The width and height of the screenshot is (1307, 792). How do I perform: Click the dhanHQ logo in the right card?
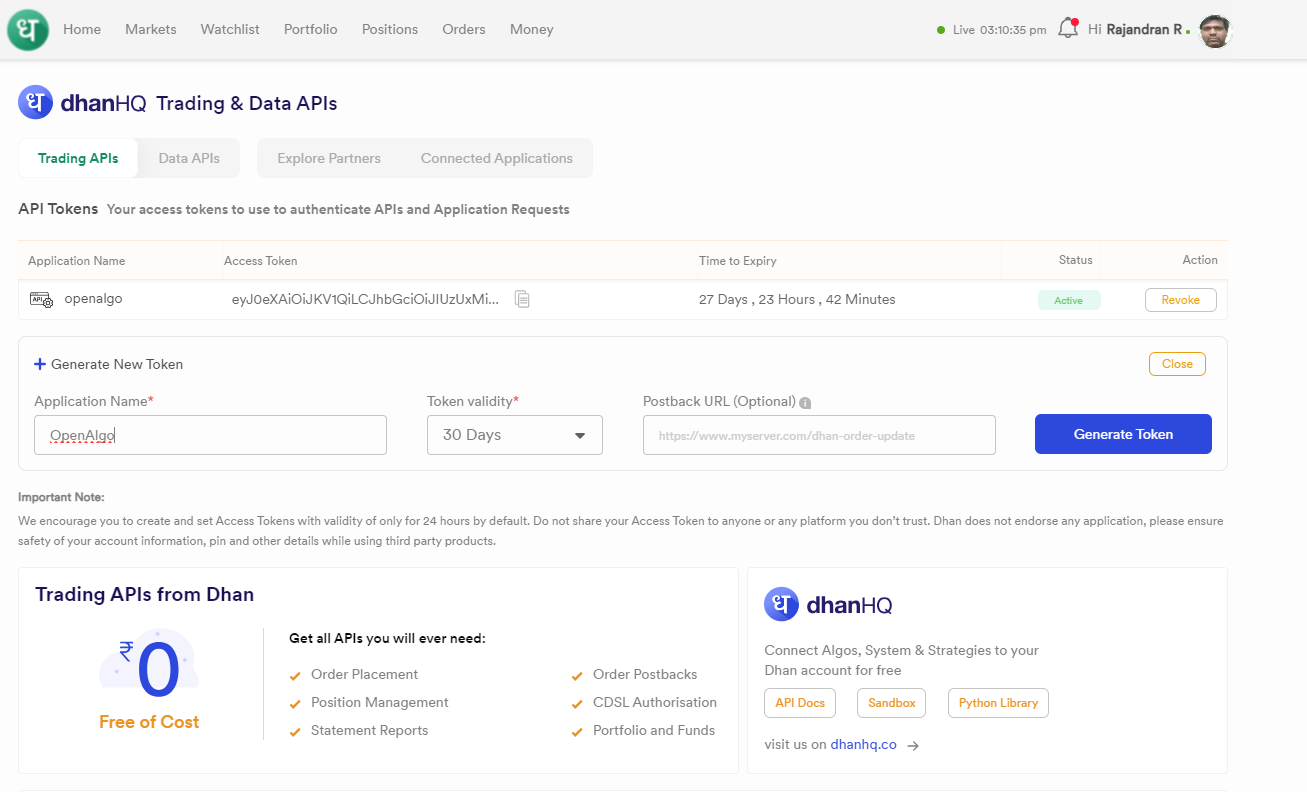828,604
